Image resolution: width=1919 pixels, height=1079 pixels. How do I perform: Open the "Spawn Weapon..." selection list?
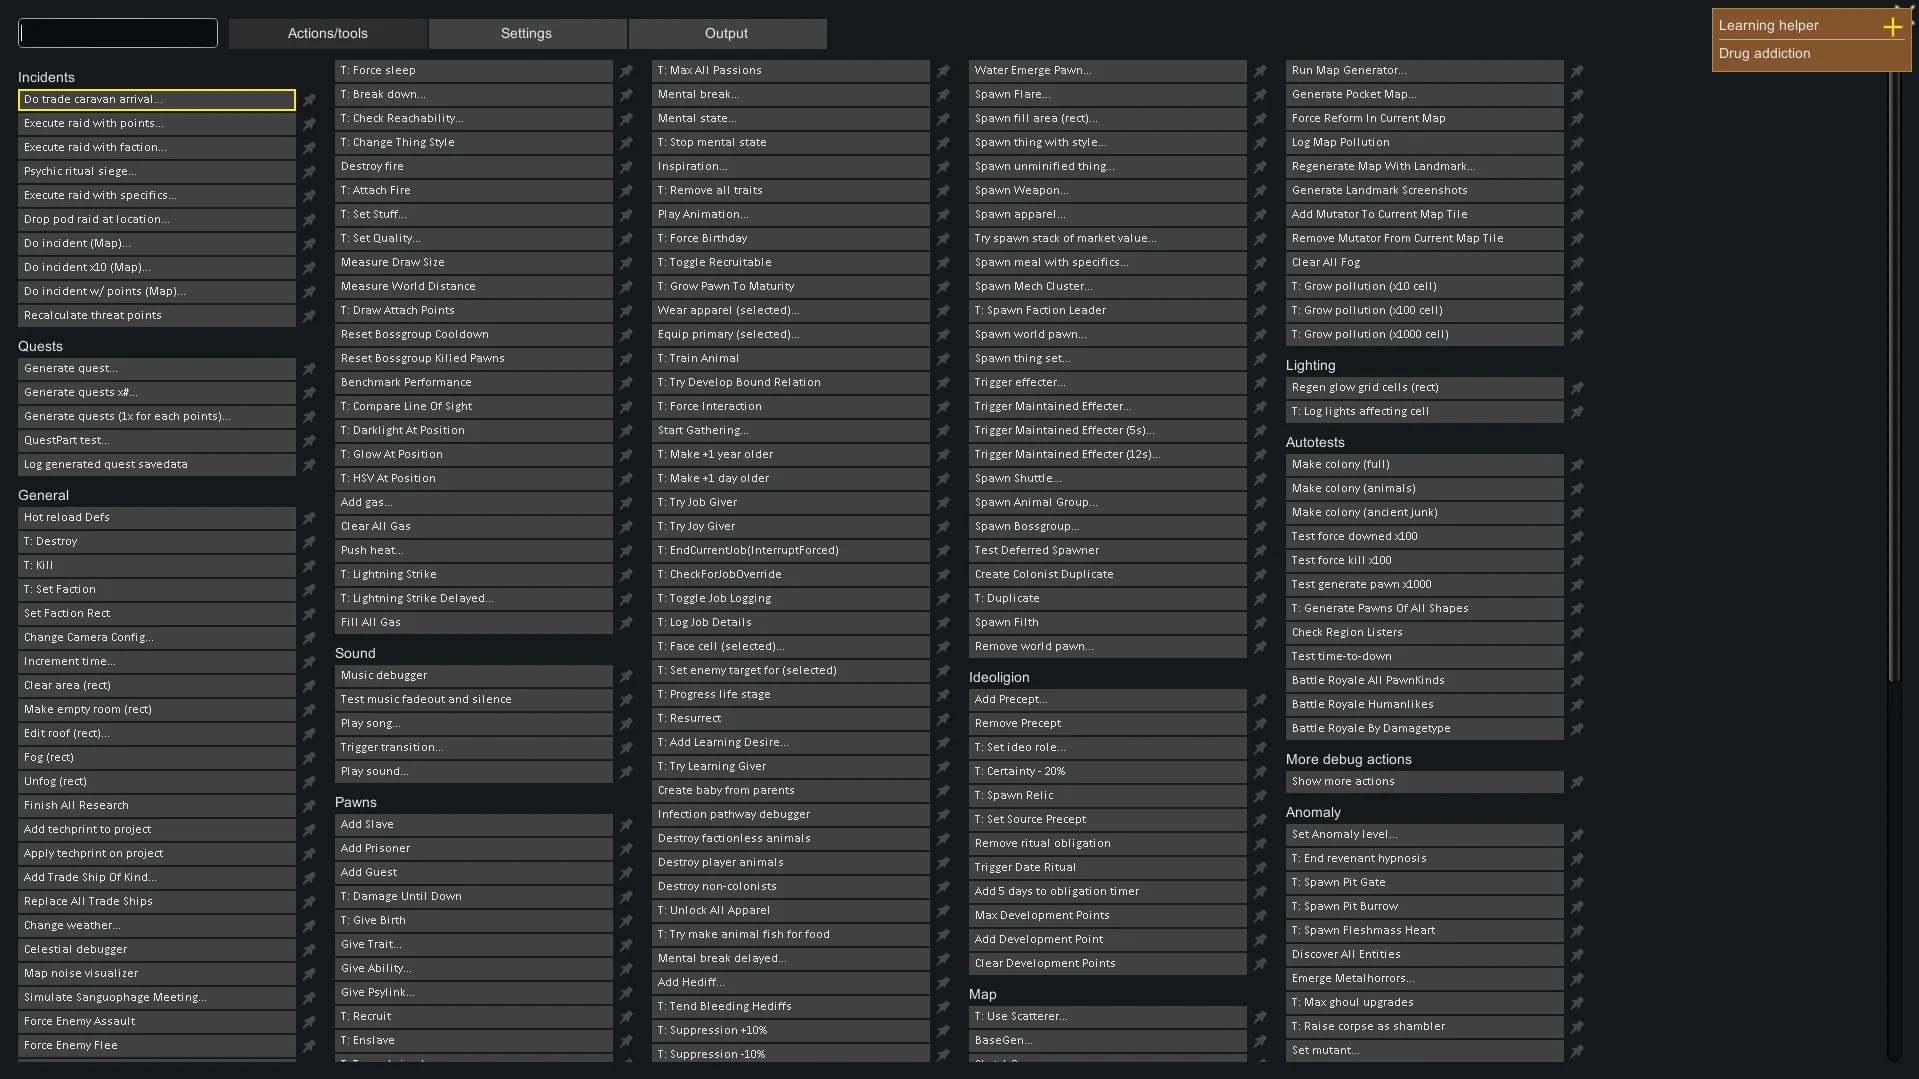pos(1107,190)
